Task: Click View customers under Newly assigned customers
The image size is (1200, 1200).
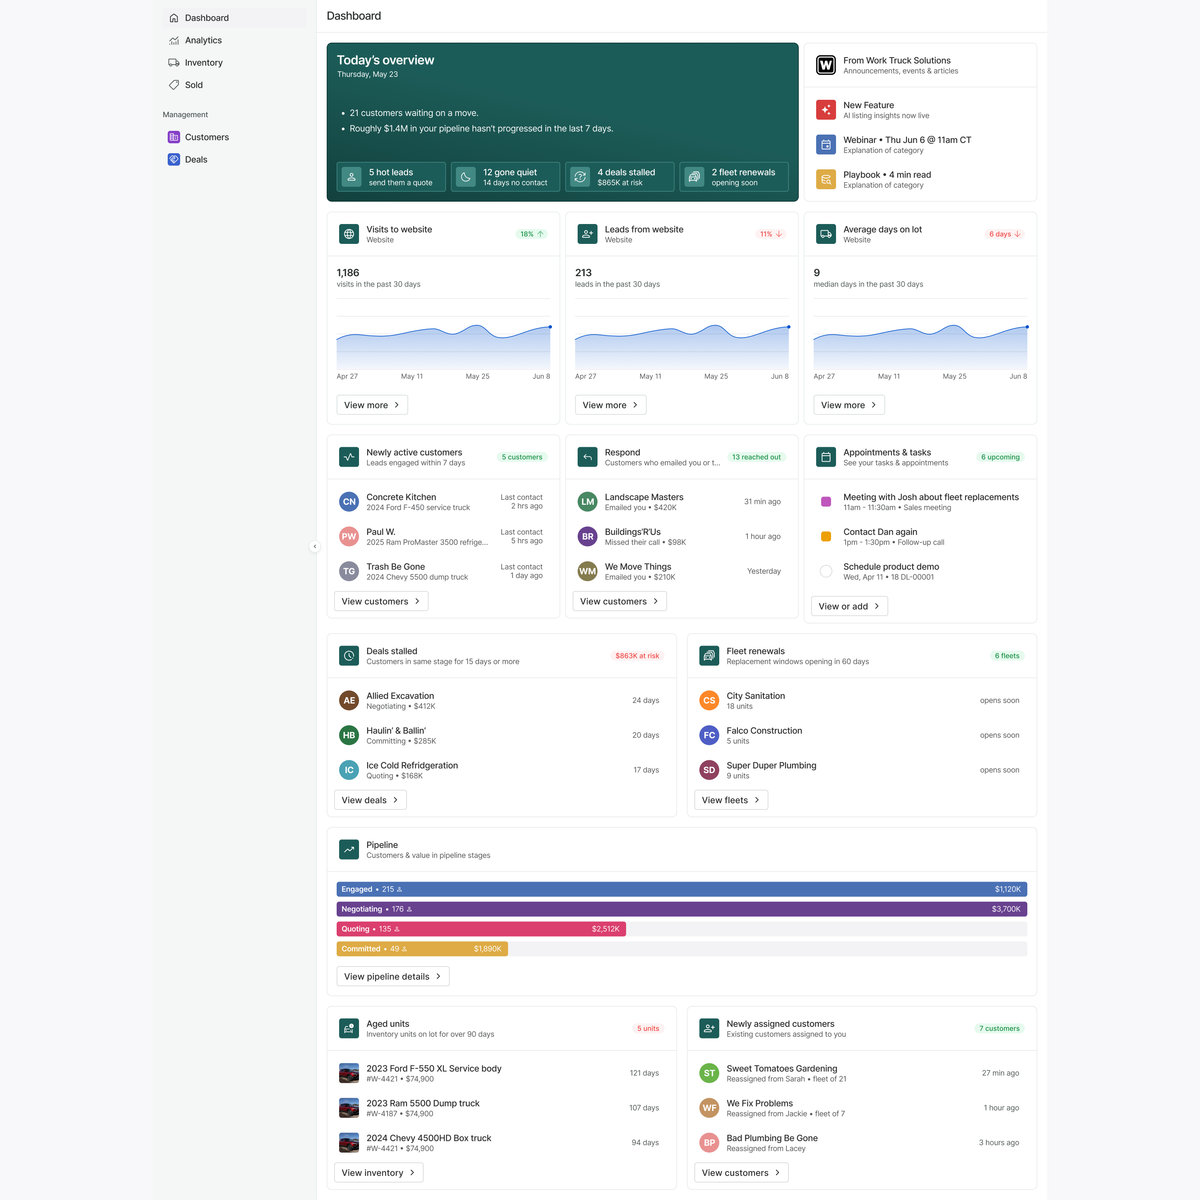Action: coord(741,1173)
